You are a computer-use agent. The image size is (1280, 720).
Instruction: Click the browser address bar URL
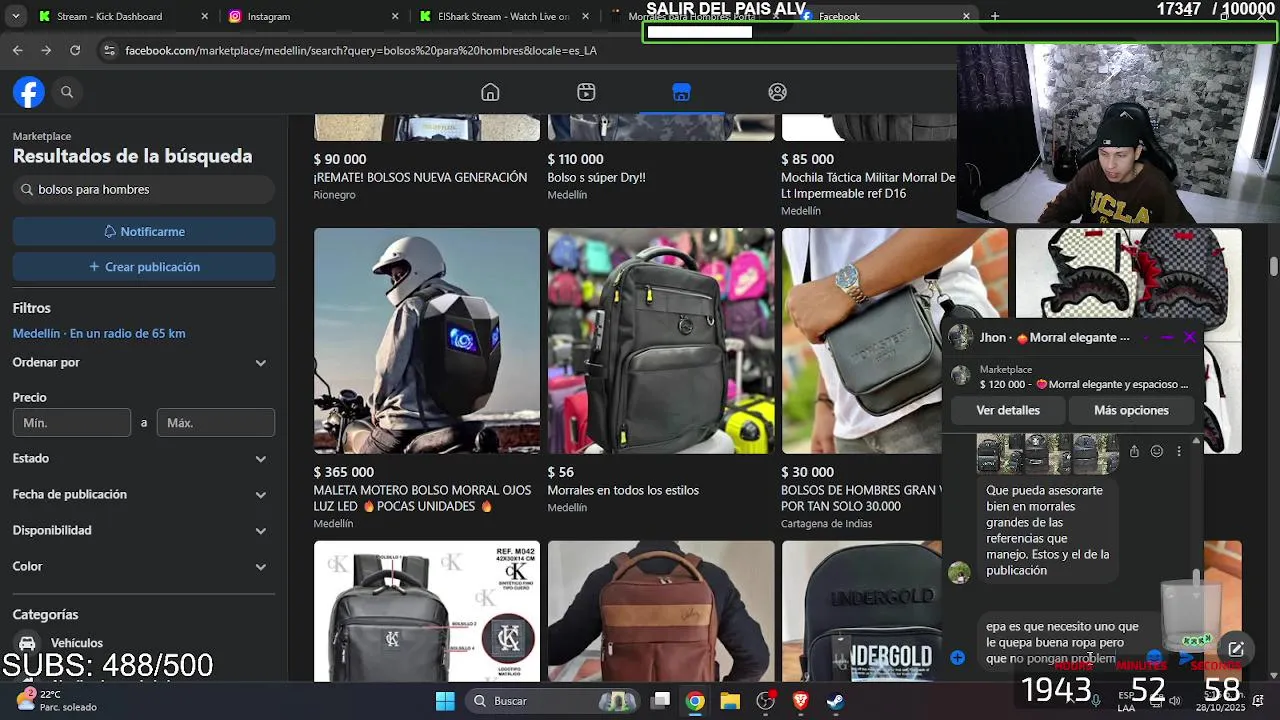click(x=361, y=50)
